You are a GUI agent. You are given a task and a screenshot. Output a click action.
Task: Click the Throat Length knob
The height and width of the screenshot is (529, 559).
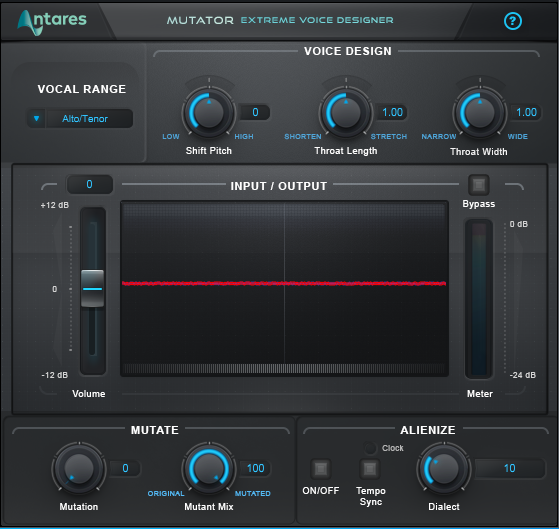pos(345,112)
